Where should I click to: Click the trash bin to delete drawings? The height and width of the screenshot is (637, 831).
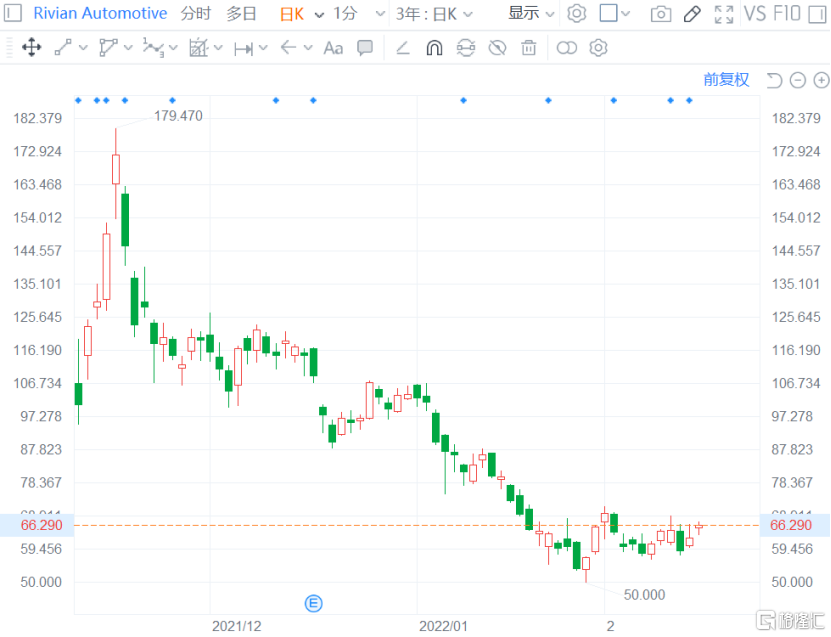pos(529,48)
